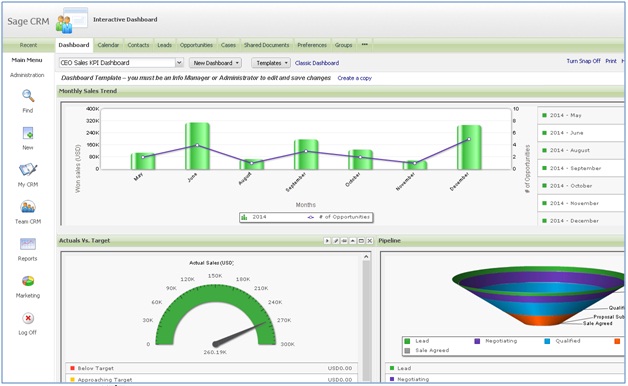
Task: Click Turn Snap Off link
Action: pos(583,61)
